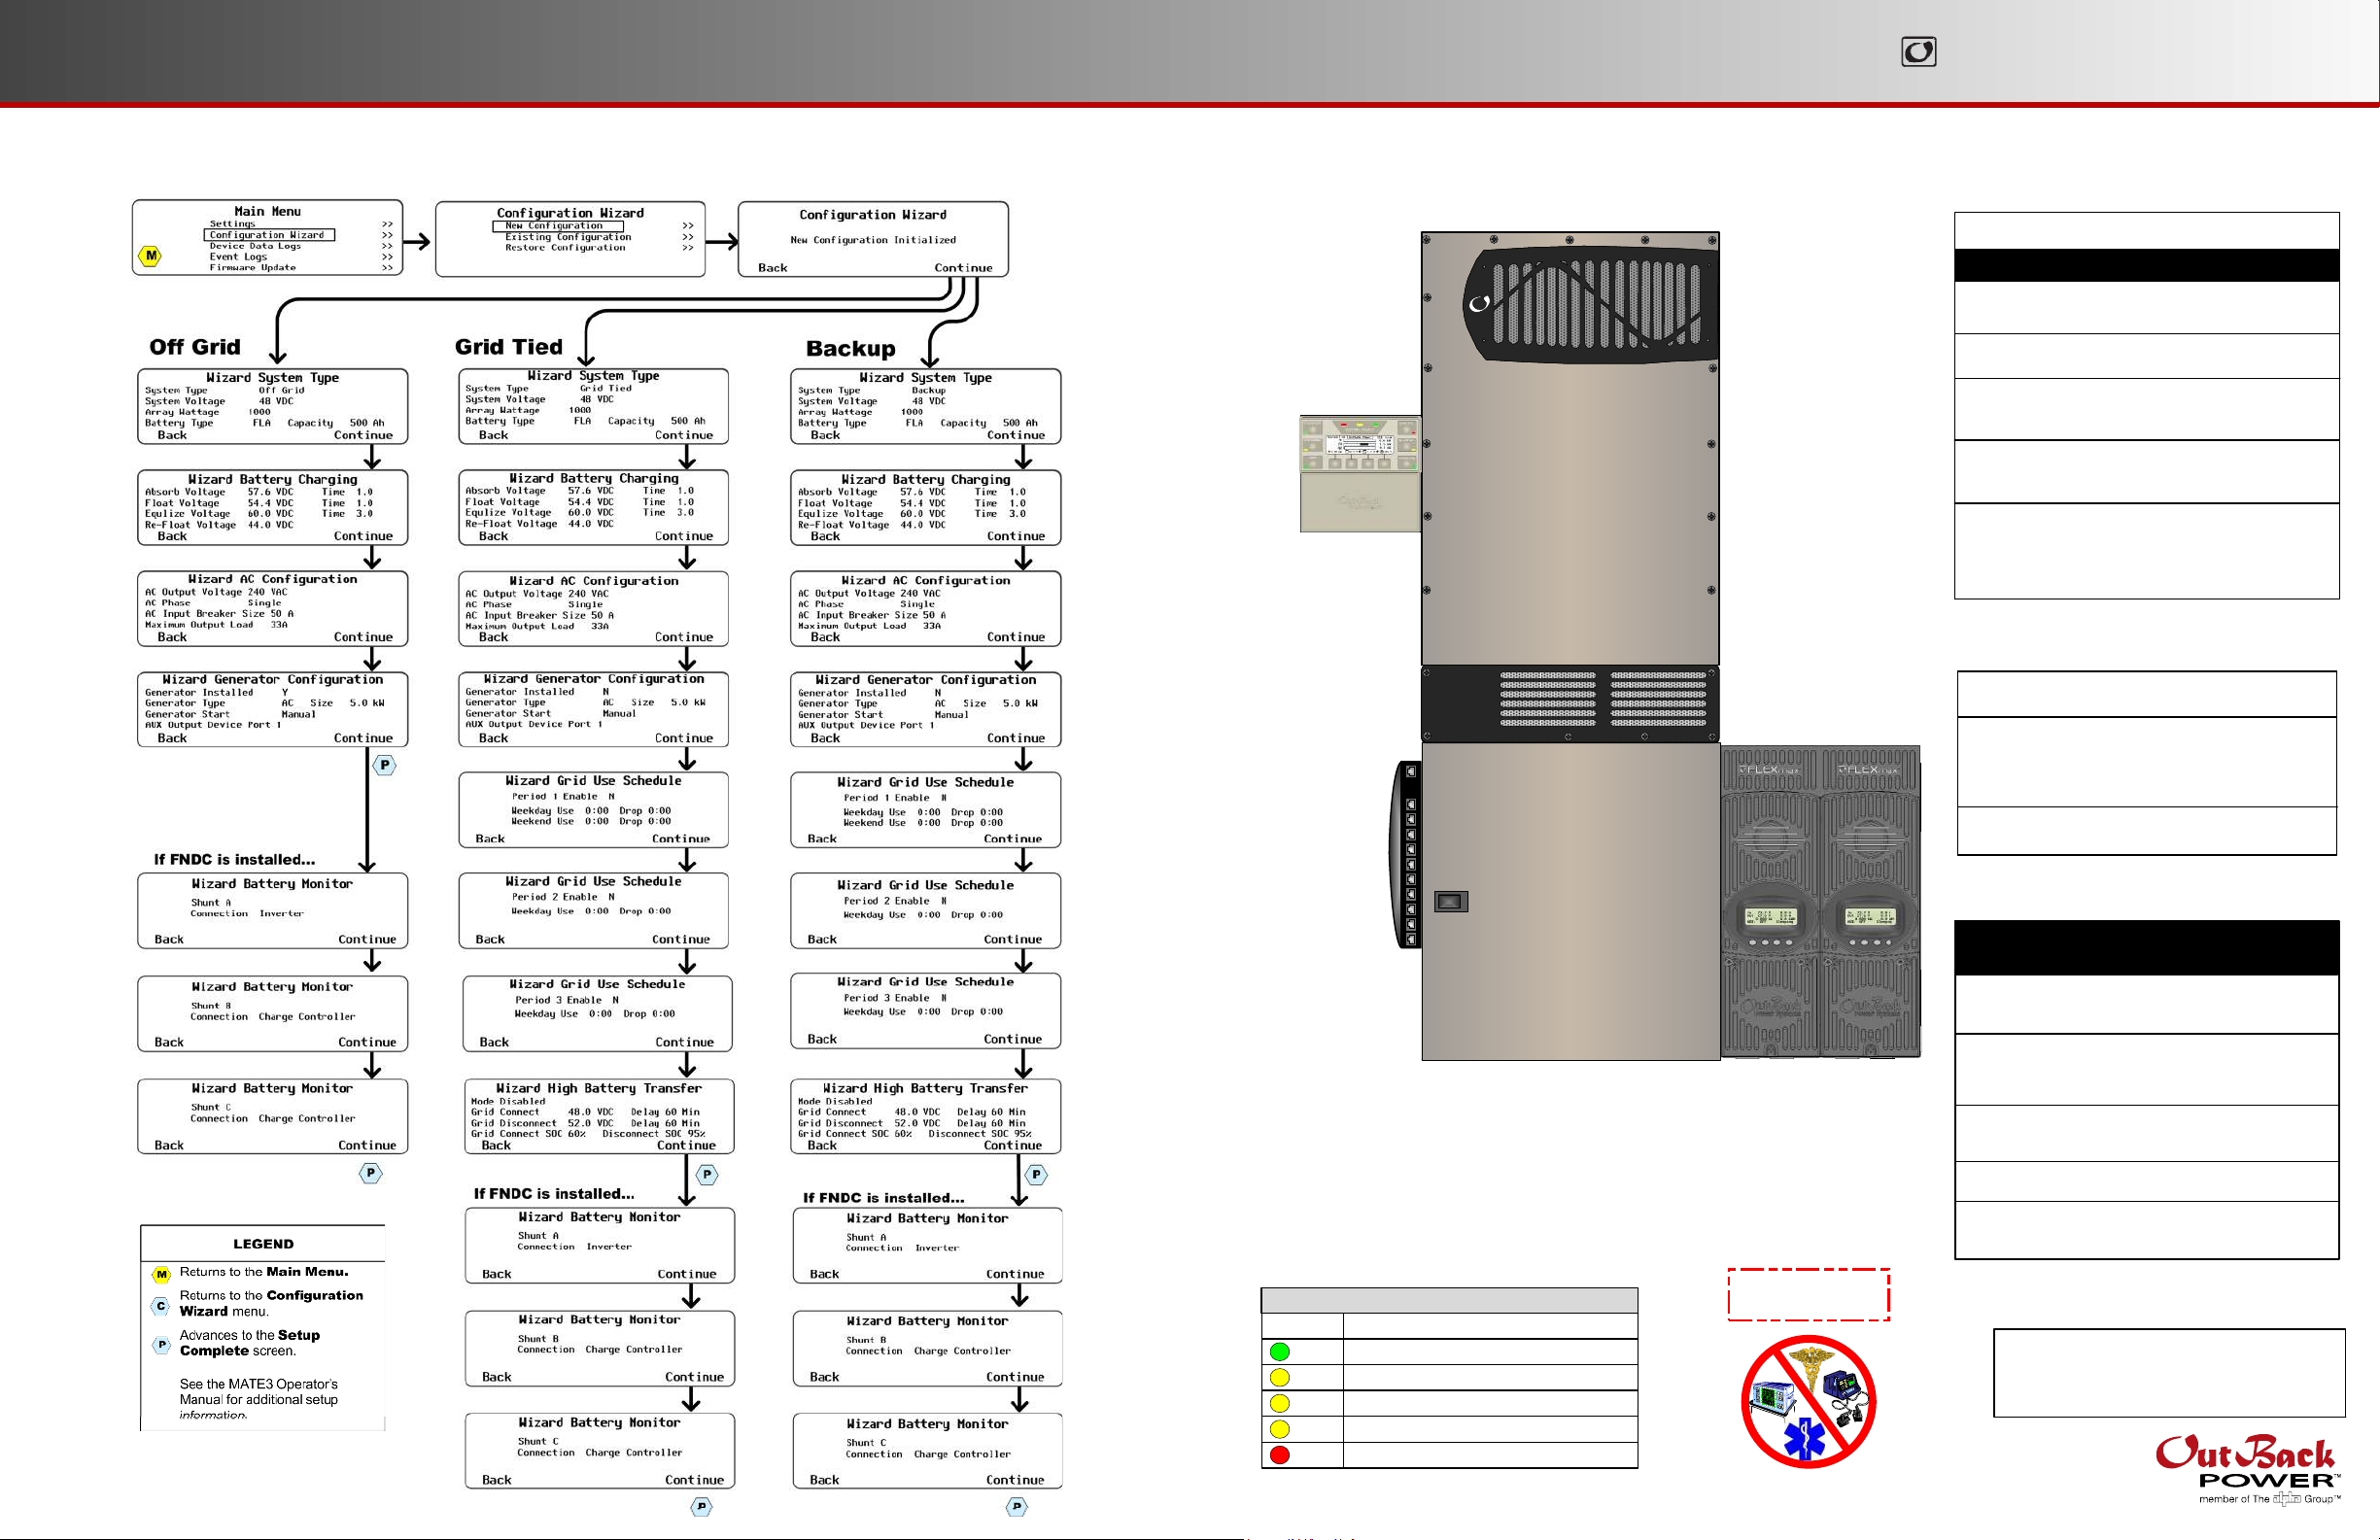Select highlighted Configuration Wizard in Main Menu
This screenshot has height=1540, width=2380.
click(268, 235)
